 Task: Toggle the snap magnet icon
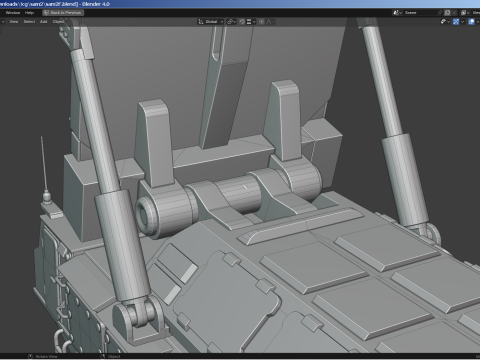[242, 22]
